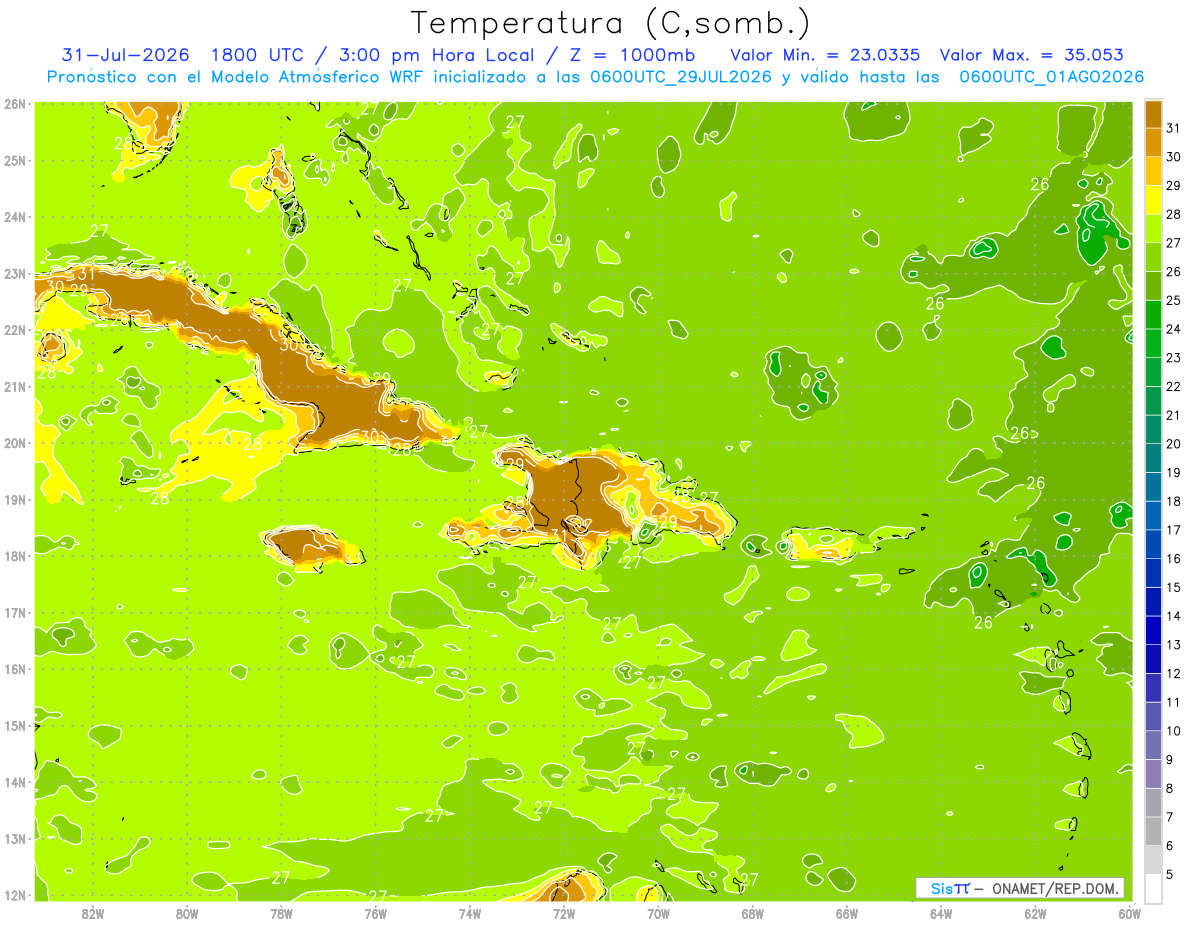Image resolution: width=1200 pixels, height=927 pixels.
Task: Select longitude label "64W"
Action: point(941,913)
